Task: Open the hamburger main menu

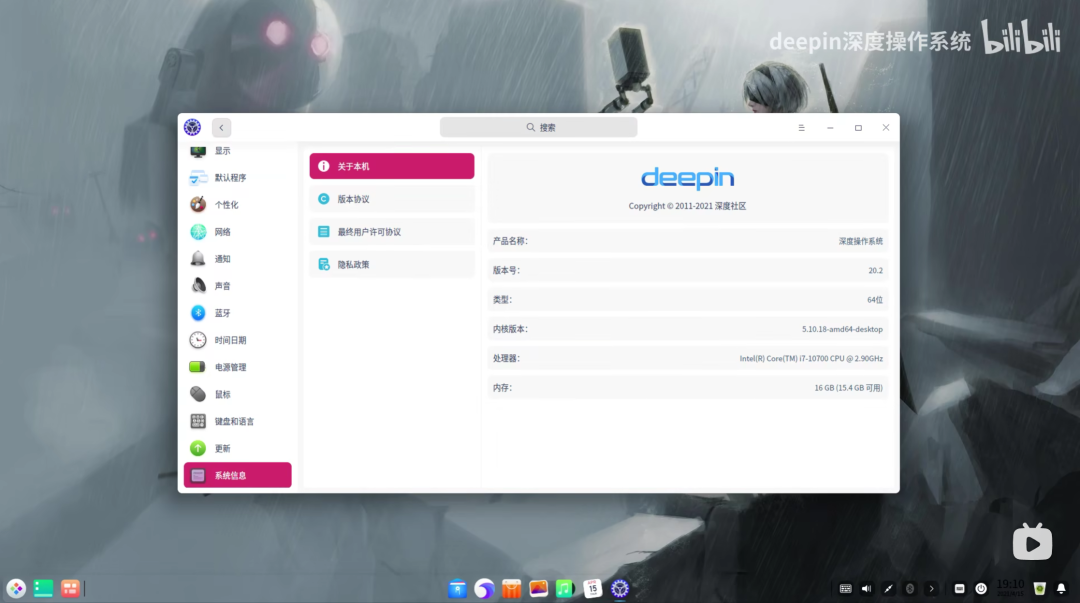Action: (801, 127)
